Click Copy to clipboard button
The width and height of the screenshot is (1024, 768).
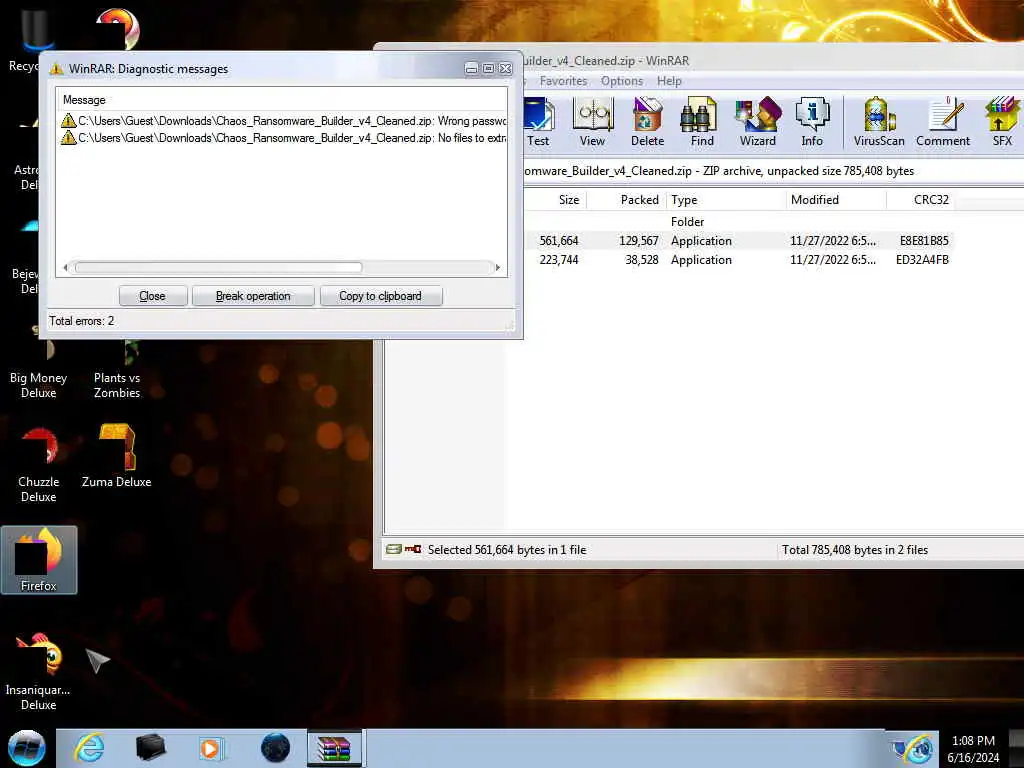point(380,296)
